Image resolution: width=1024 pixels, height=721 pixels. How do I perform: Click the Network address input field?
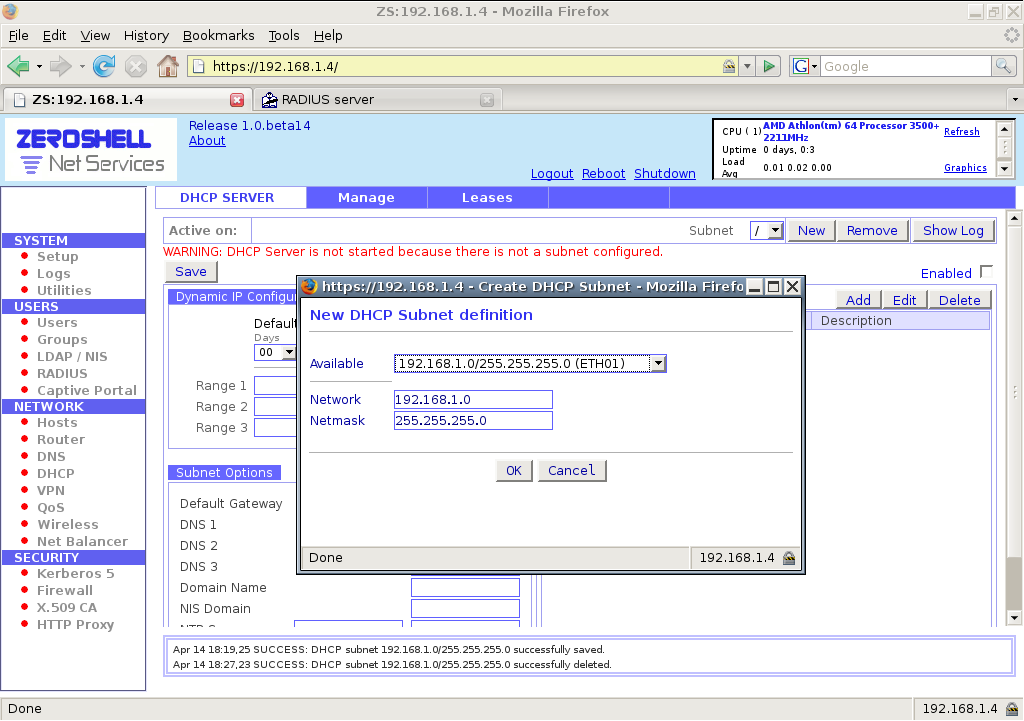[x=473, y=400]
